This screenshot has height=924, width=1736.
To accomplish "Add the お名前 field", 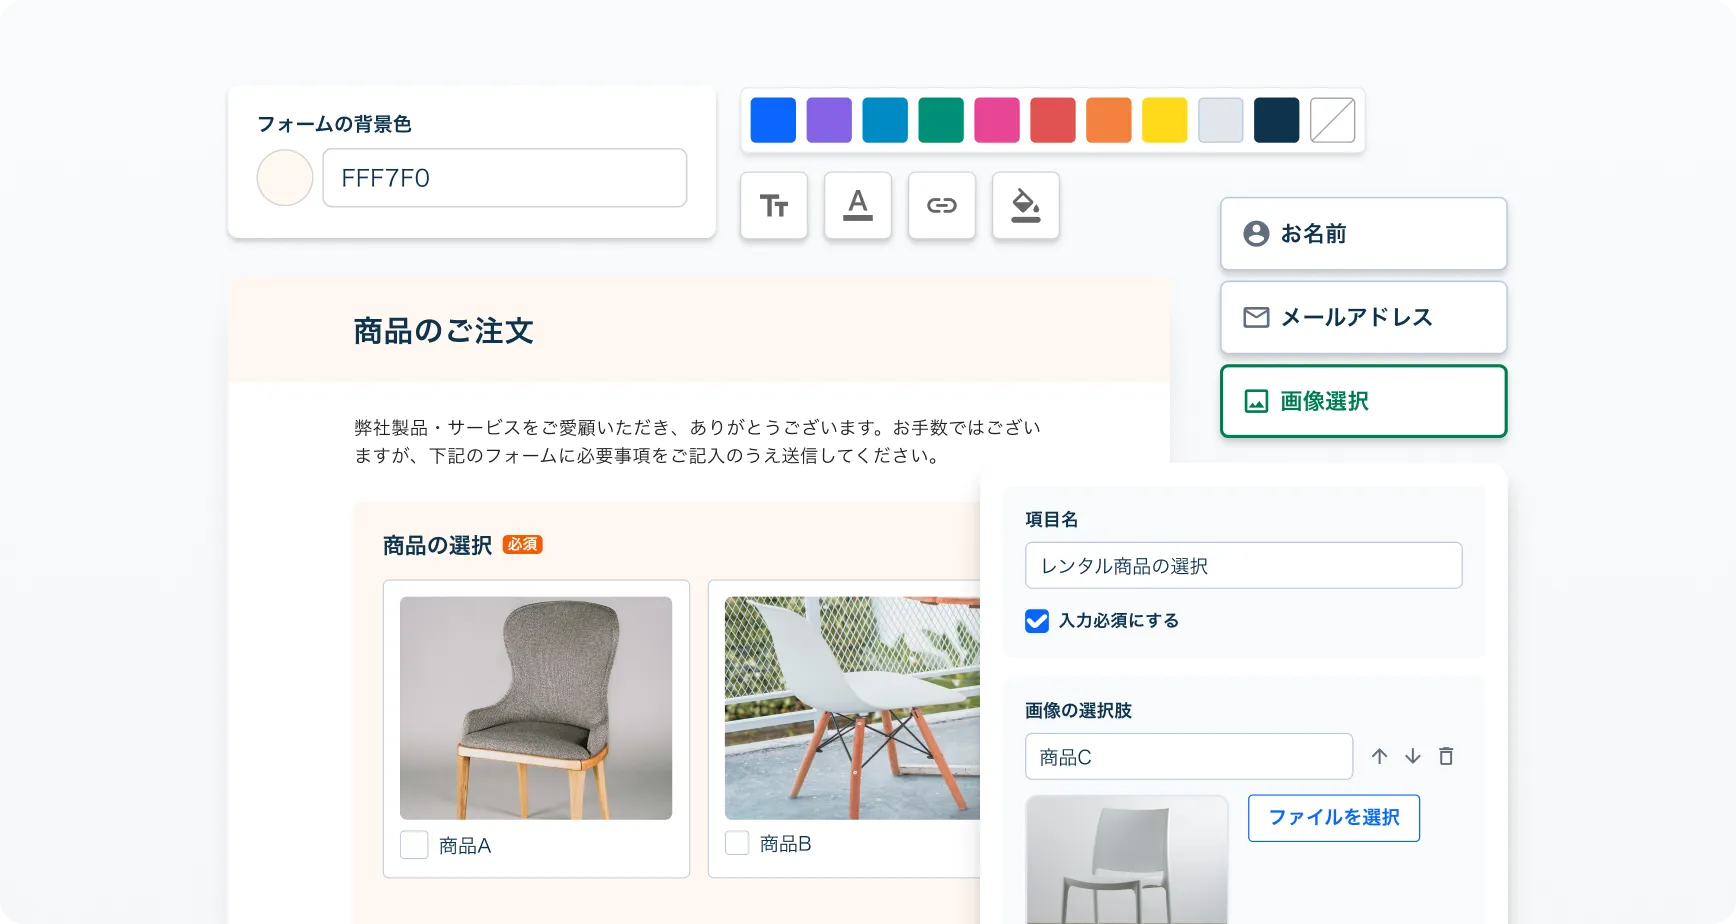I will [1364, 234].
